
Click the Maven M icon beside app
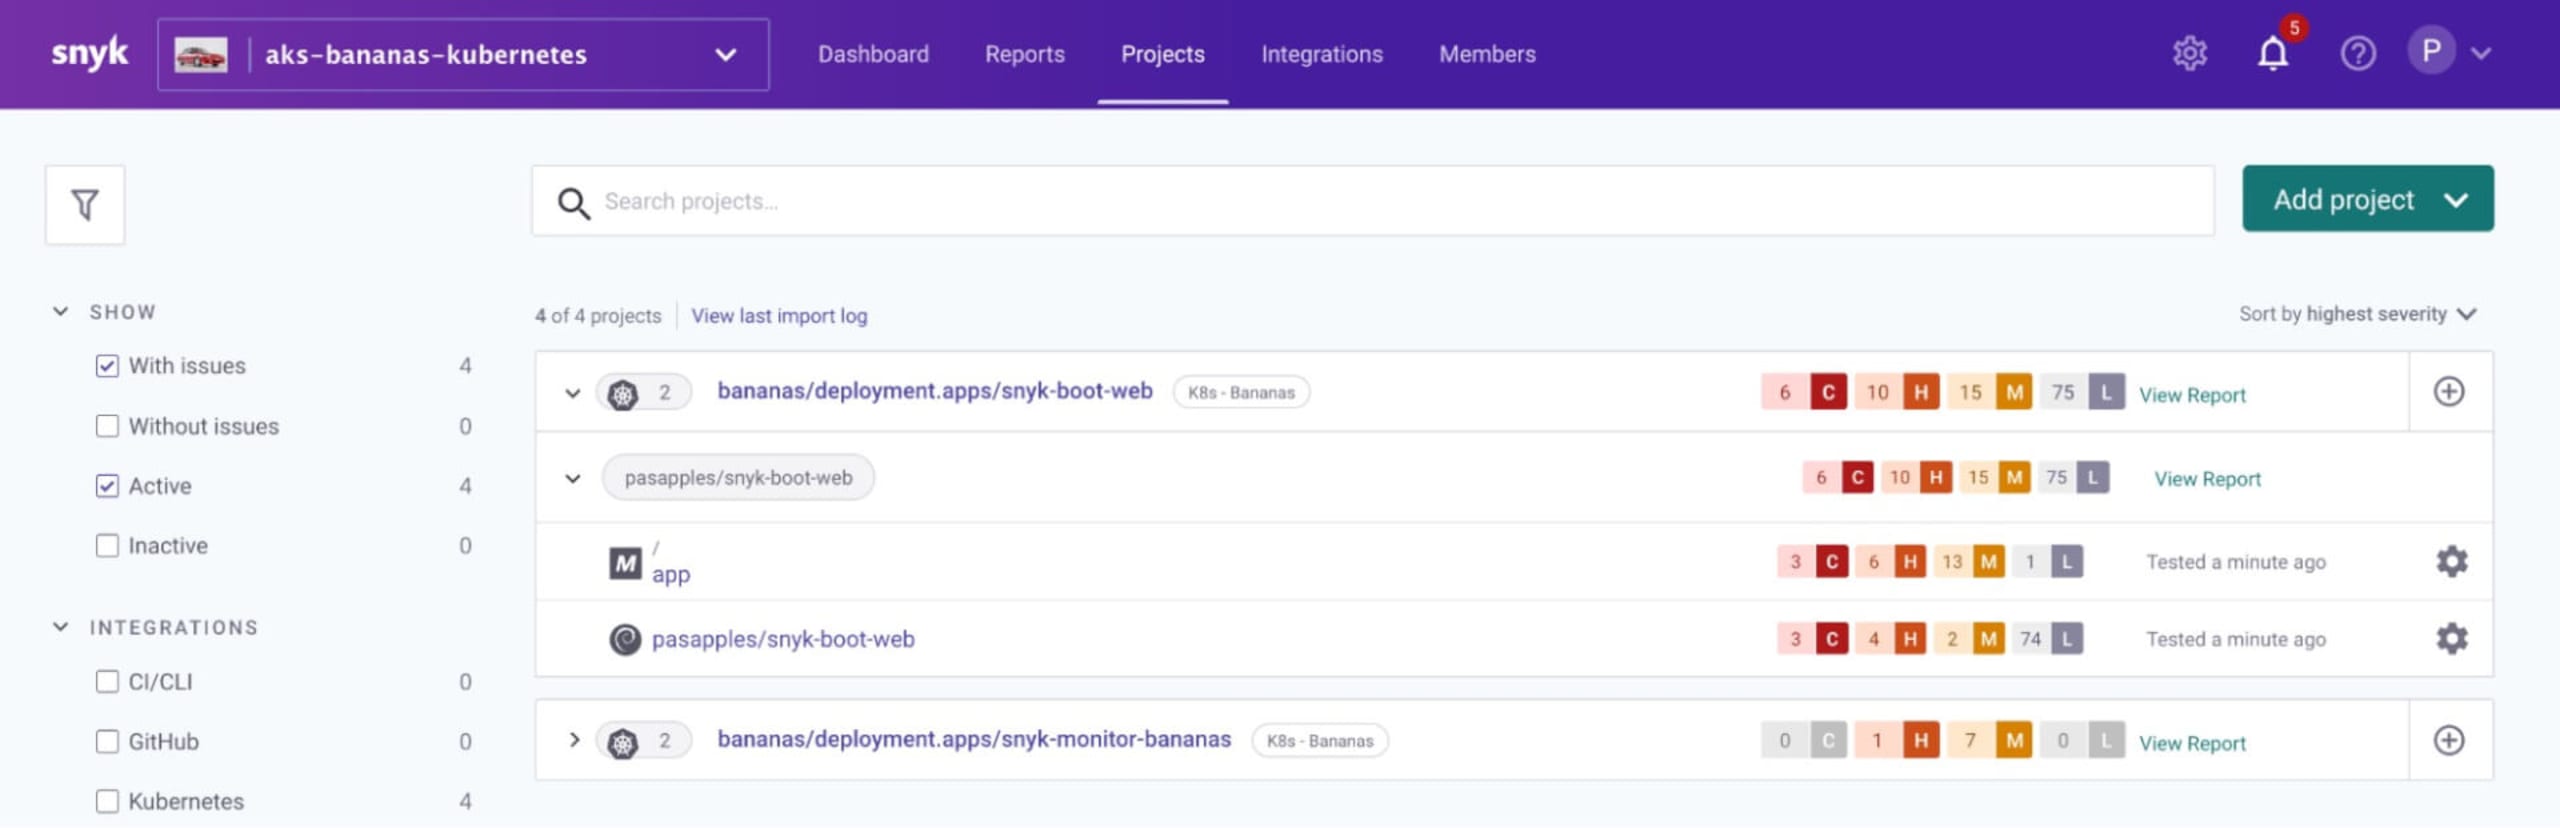point(625,563)
